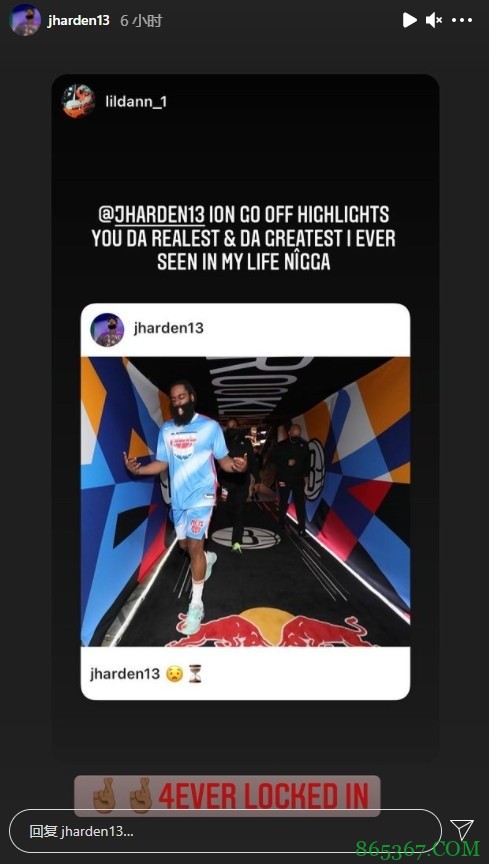Open the three-dot more options menu
This screenshot has width=489, height=864.
click(461, 20)
